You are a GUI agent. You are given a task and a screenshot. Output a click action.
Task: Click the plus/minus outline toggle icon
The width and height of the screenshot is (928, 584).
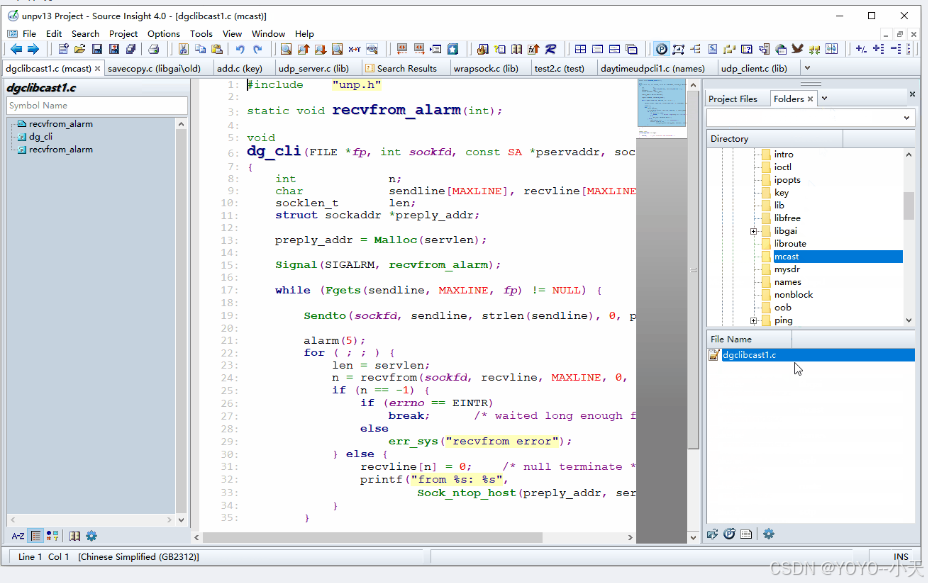tap(861, 49)
